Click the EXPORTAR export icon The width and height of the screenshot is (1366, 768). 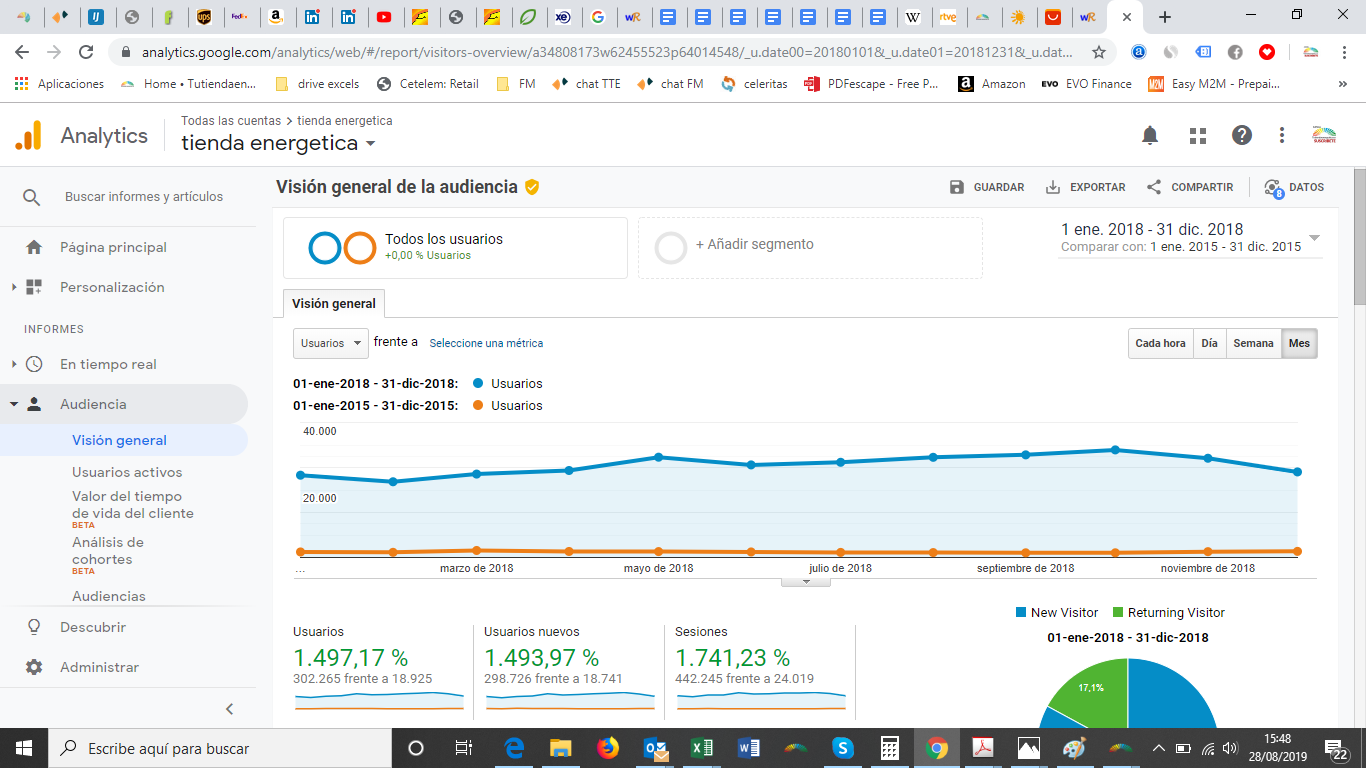(x=1053, y=187)
